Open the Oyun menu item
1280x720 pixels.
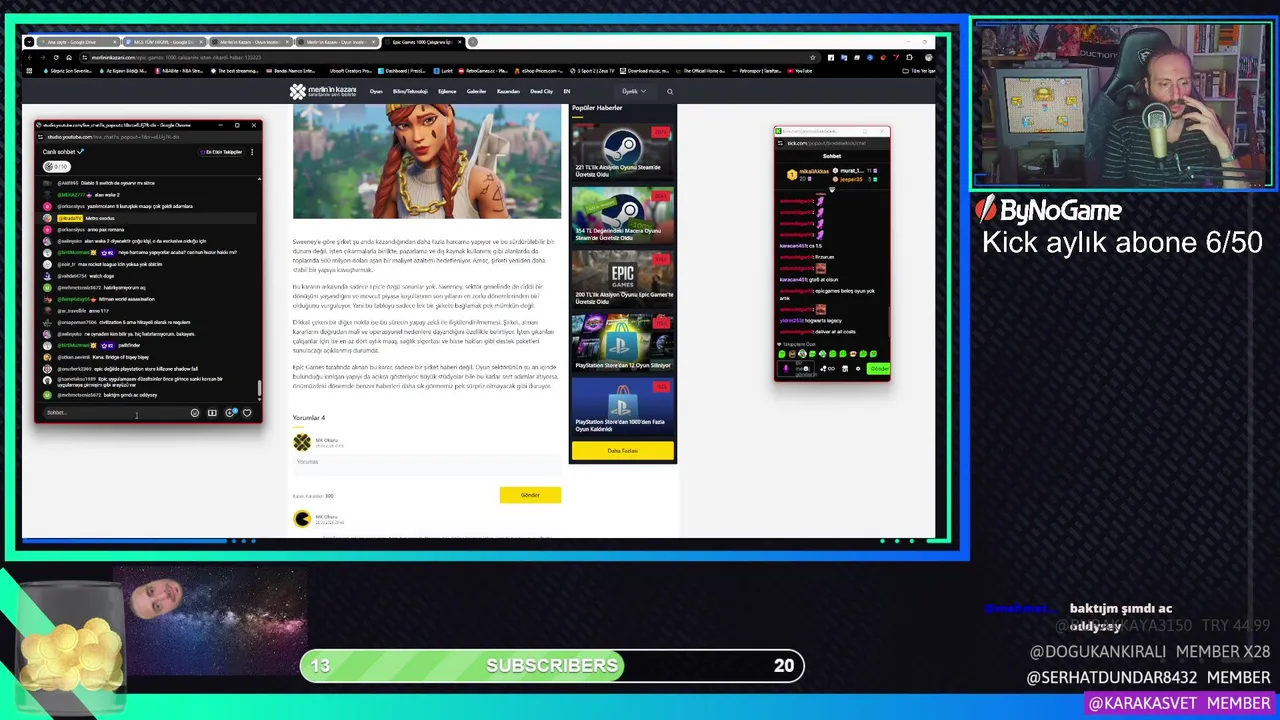[376, 91]
